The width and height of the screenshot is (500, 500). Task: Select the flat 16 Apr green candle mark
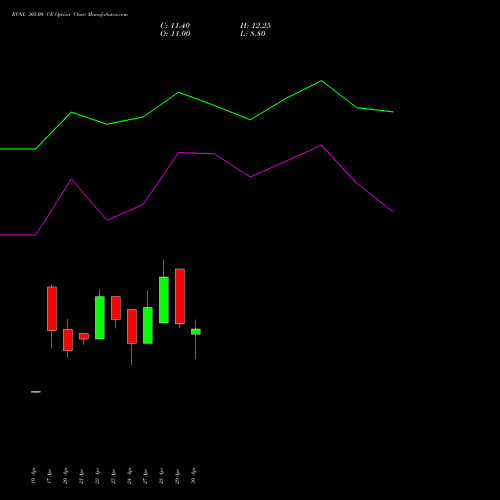tap(36, 392)
